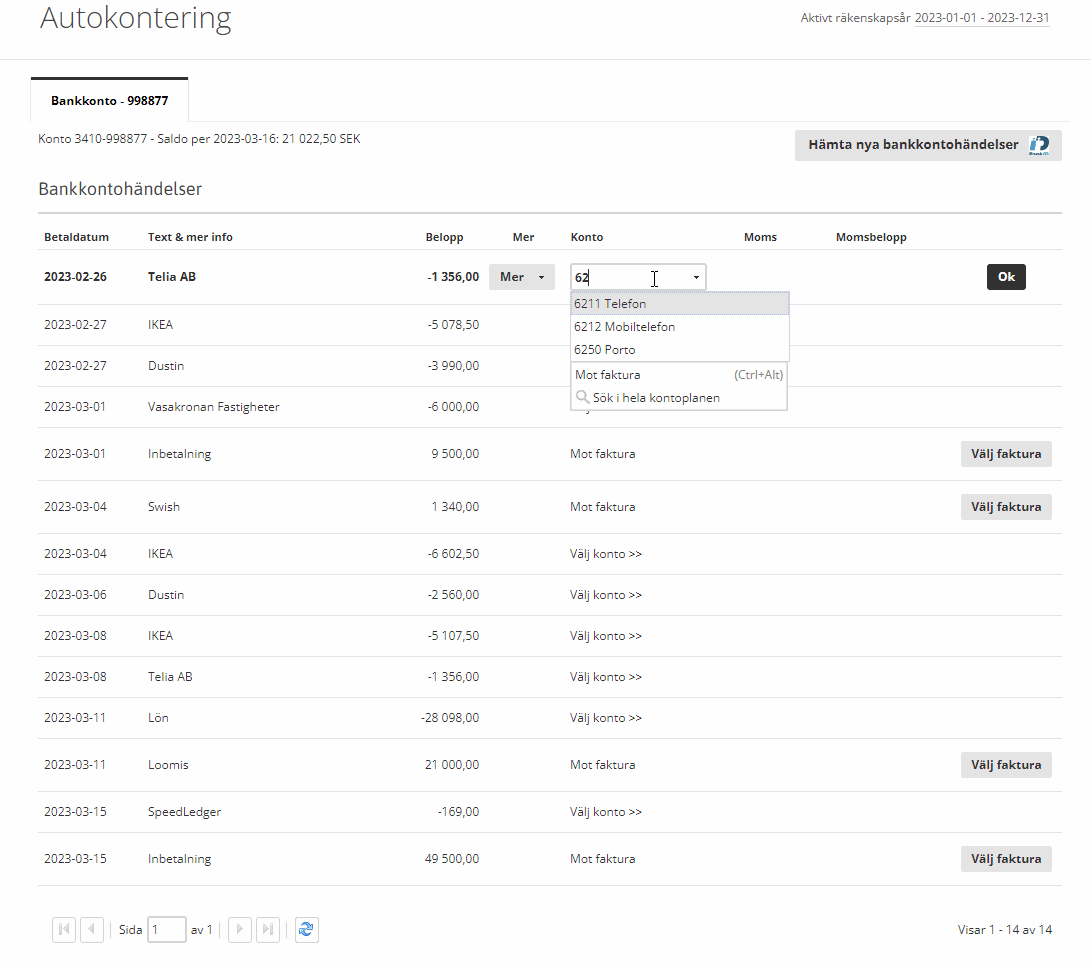The image size is (1091, 965).
Task: Select Vasakronan Fastigheter row text
Action: click(x=214, y=407)
